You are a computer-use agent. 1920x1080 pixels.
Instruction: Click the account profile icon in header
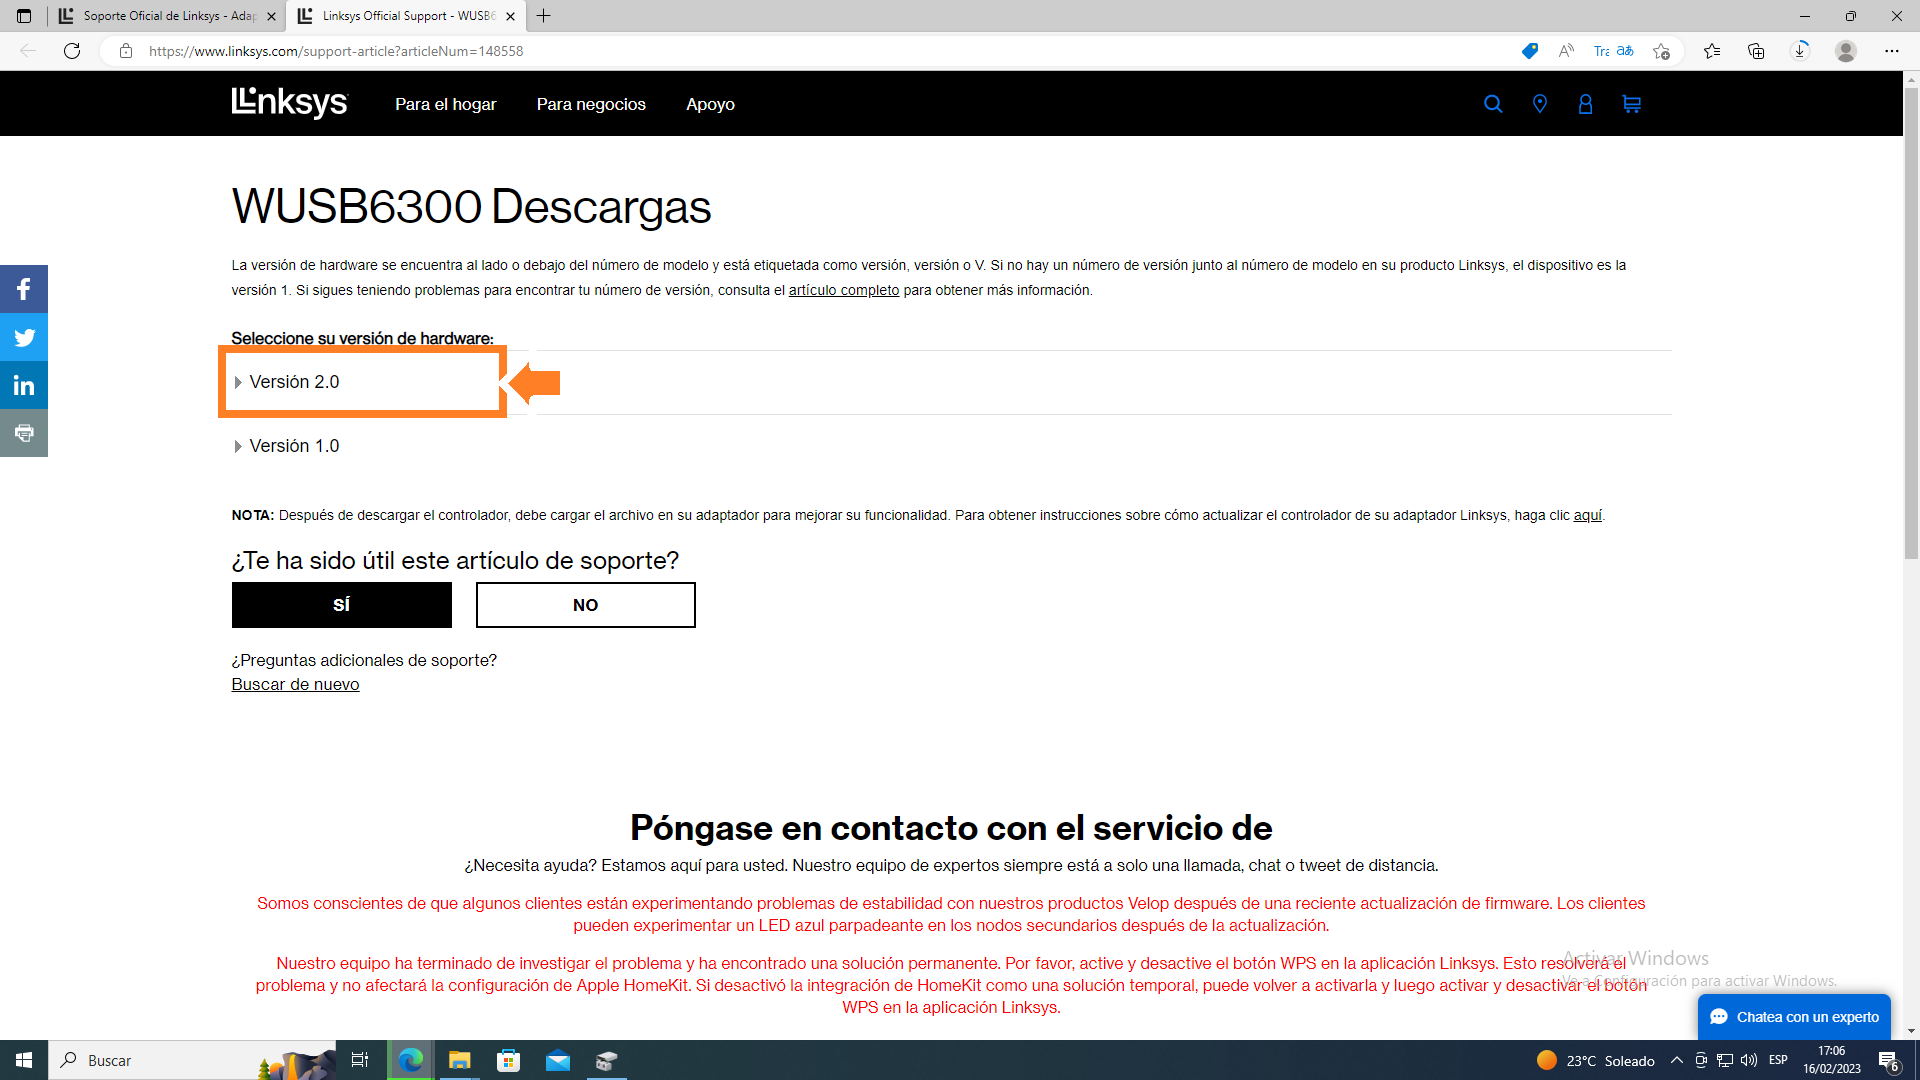[x=1585, y=104]
